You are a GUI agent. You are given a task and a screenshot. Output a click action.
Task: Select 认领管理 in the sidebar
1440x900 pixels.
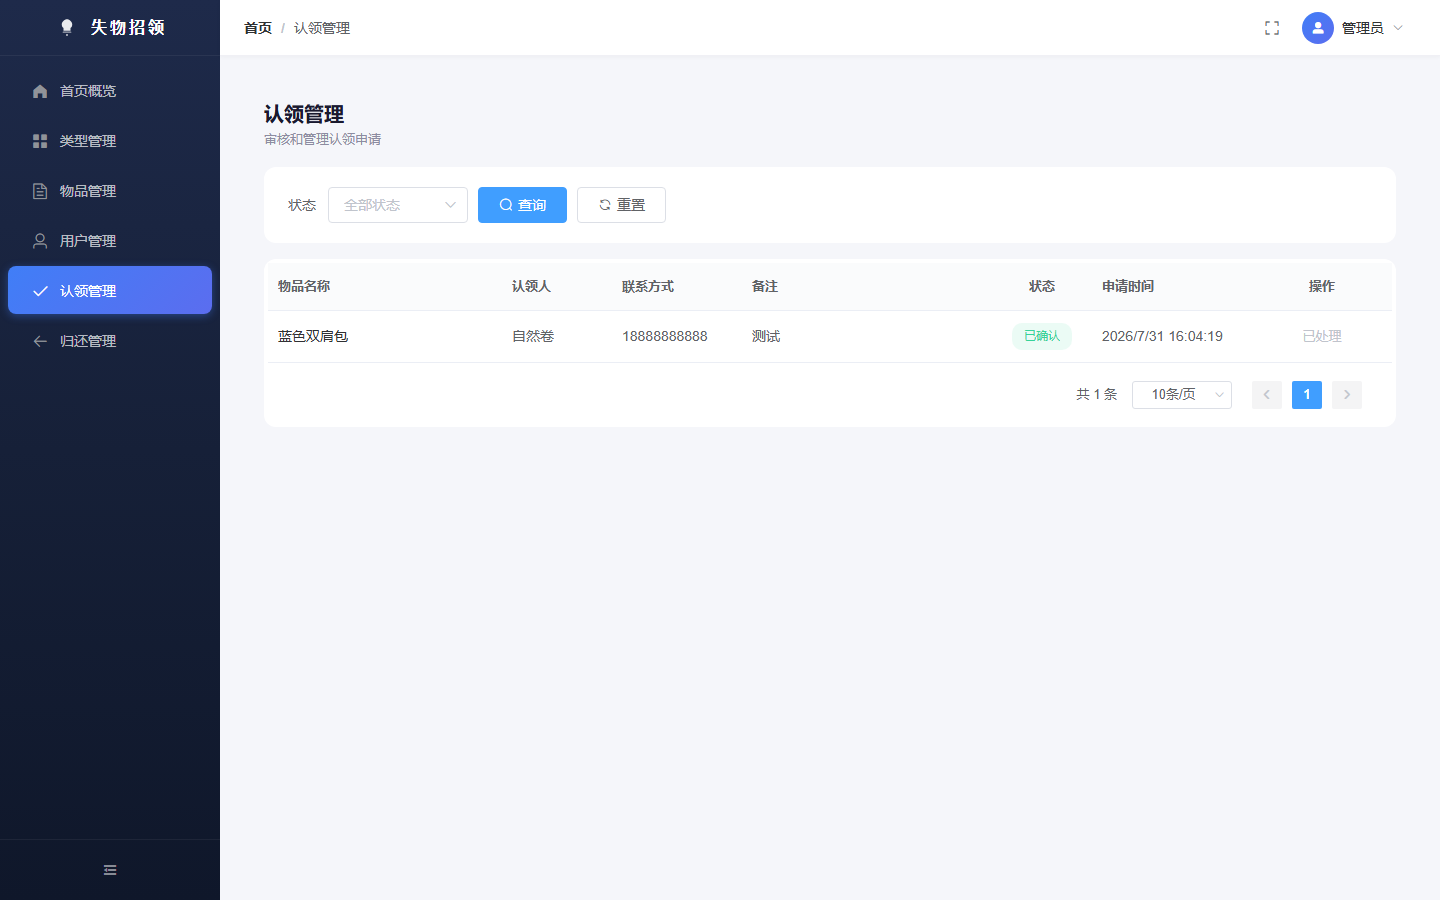pos(110,290)
